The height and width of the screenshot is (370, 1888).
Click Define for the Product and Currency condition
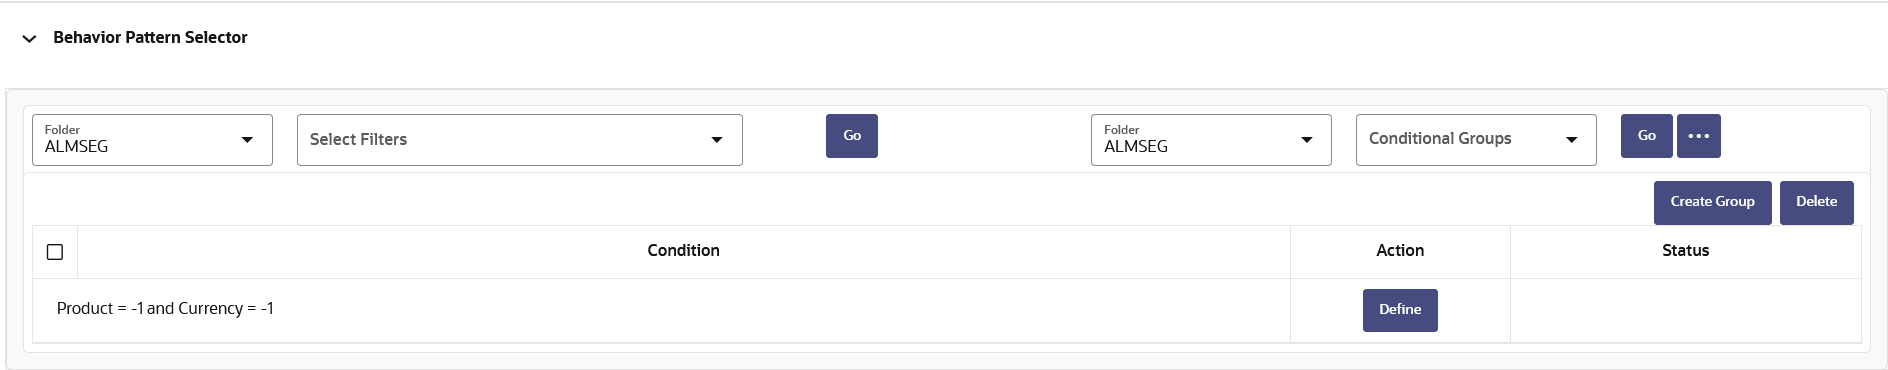pyautogui.click(x=1400, y=310)
